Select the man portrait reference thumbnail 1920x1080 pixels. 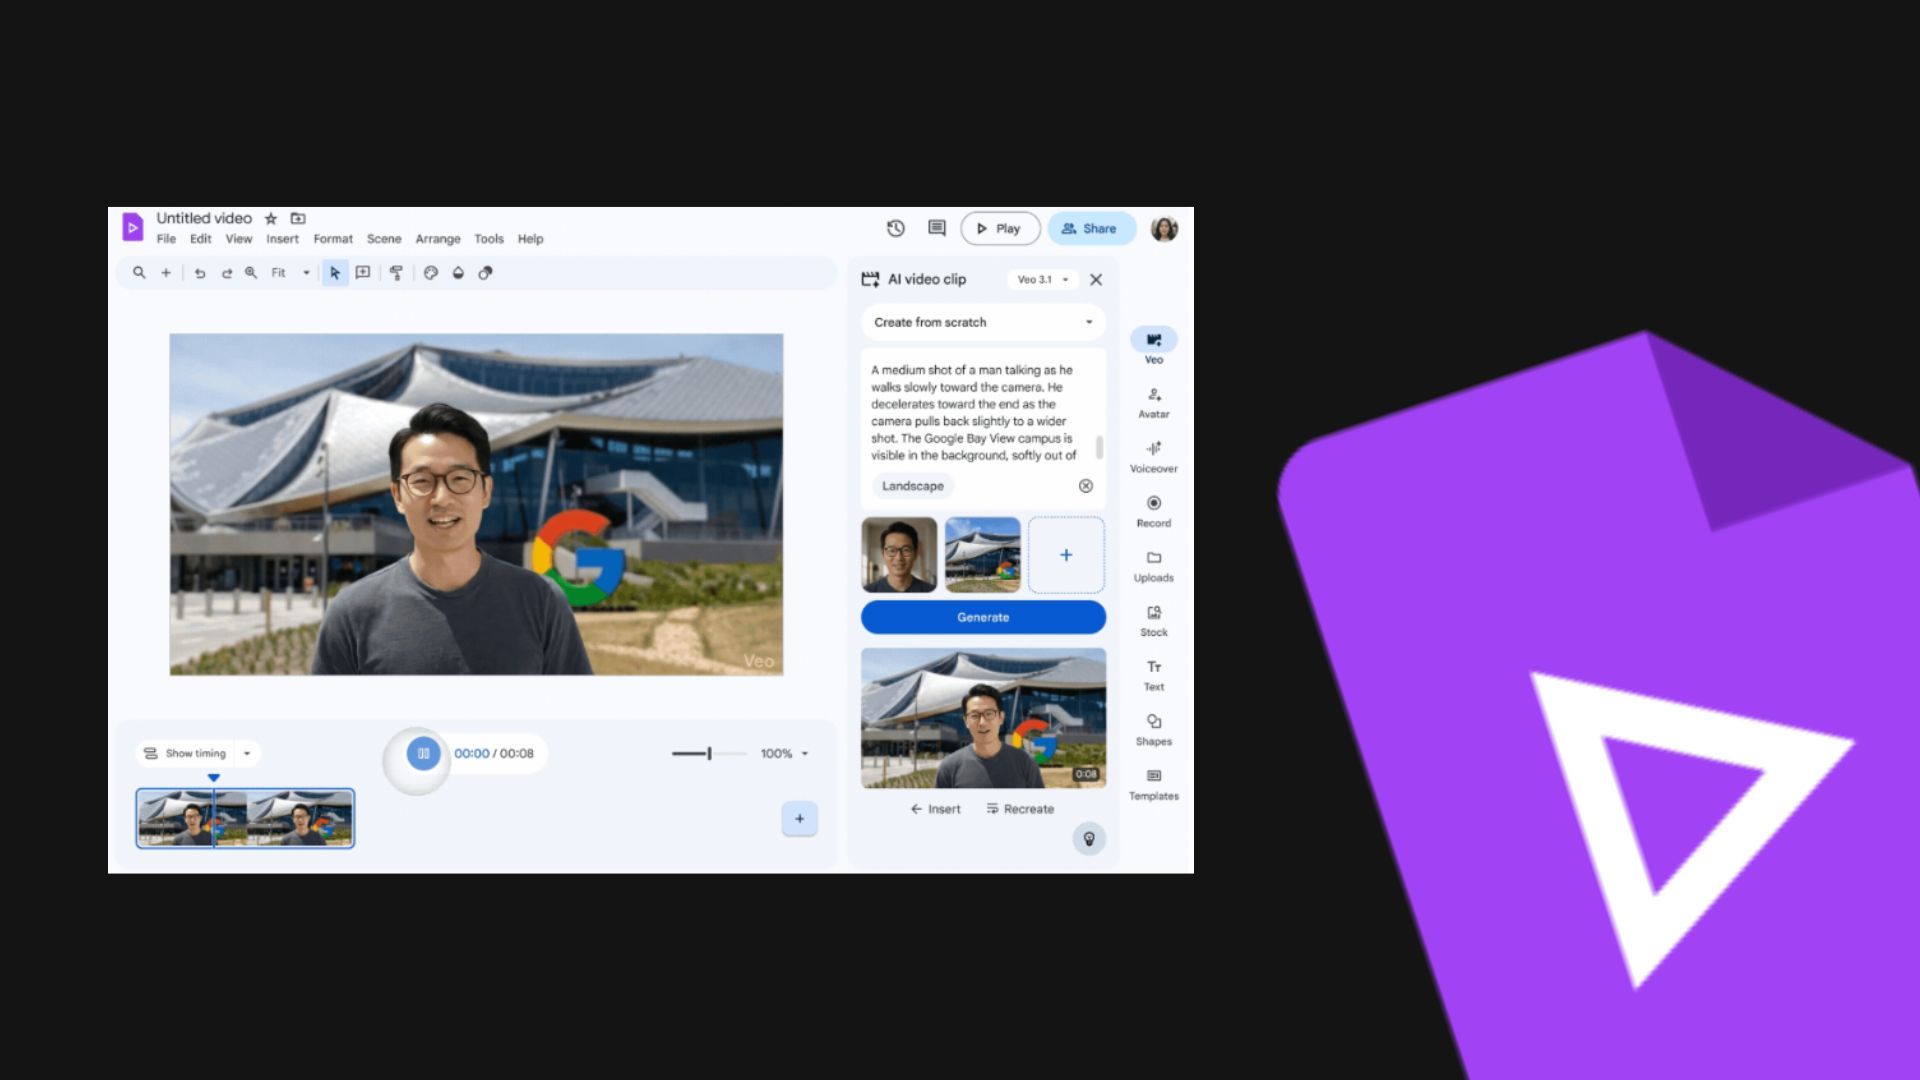pyautogui.click(x=899, y=555)
